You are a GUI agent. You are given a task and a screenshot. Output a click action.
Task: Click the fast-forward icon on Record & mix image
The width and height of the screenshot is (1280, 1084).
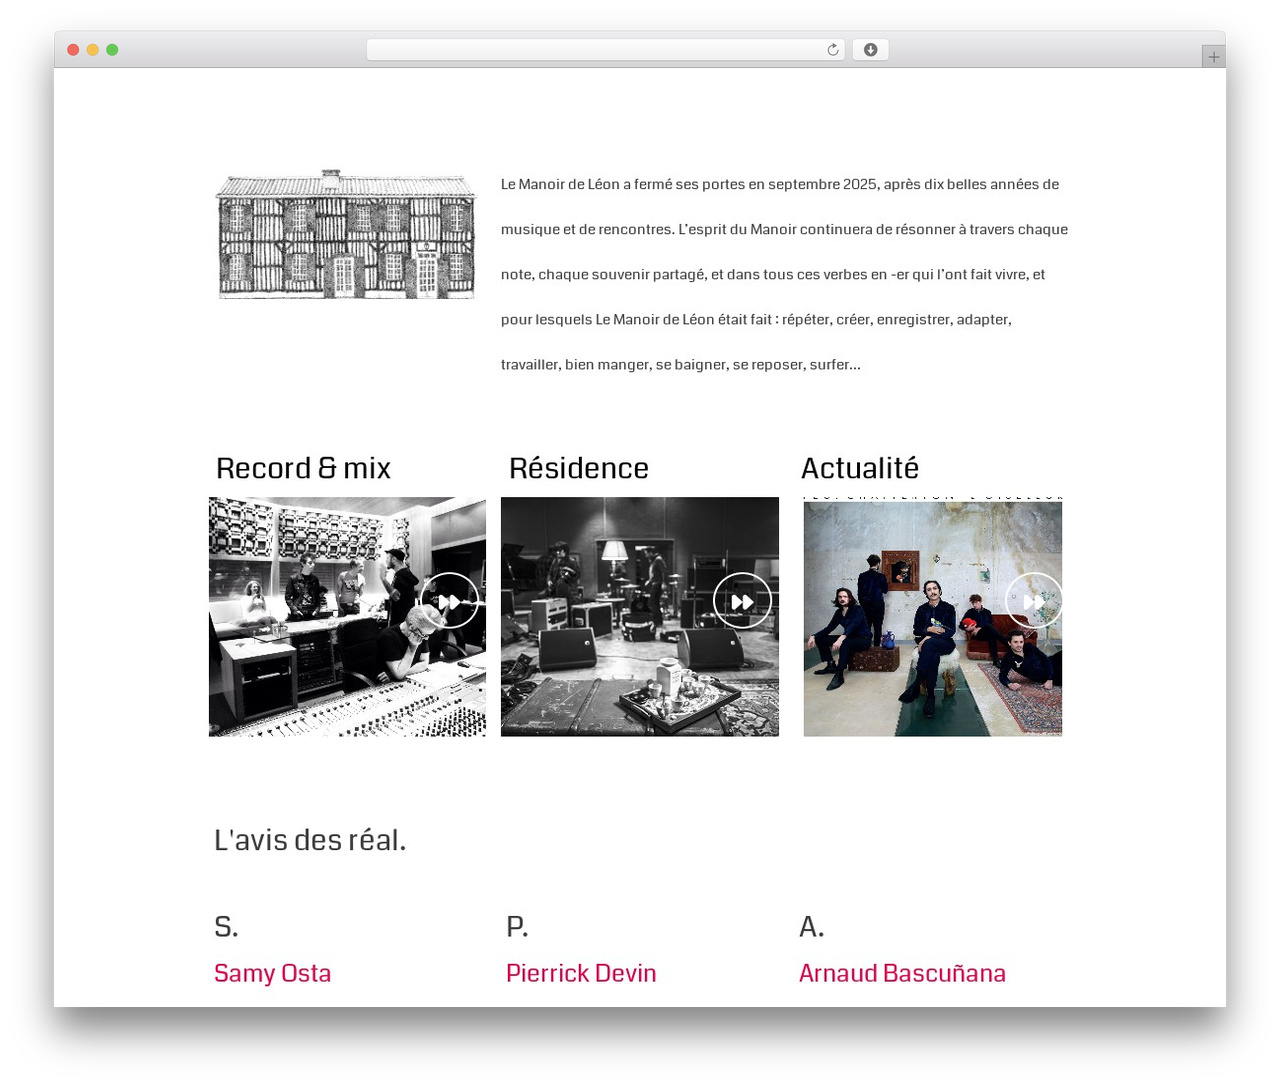(x=450, y=601)
